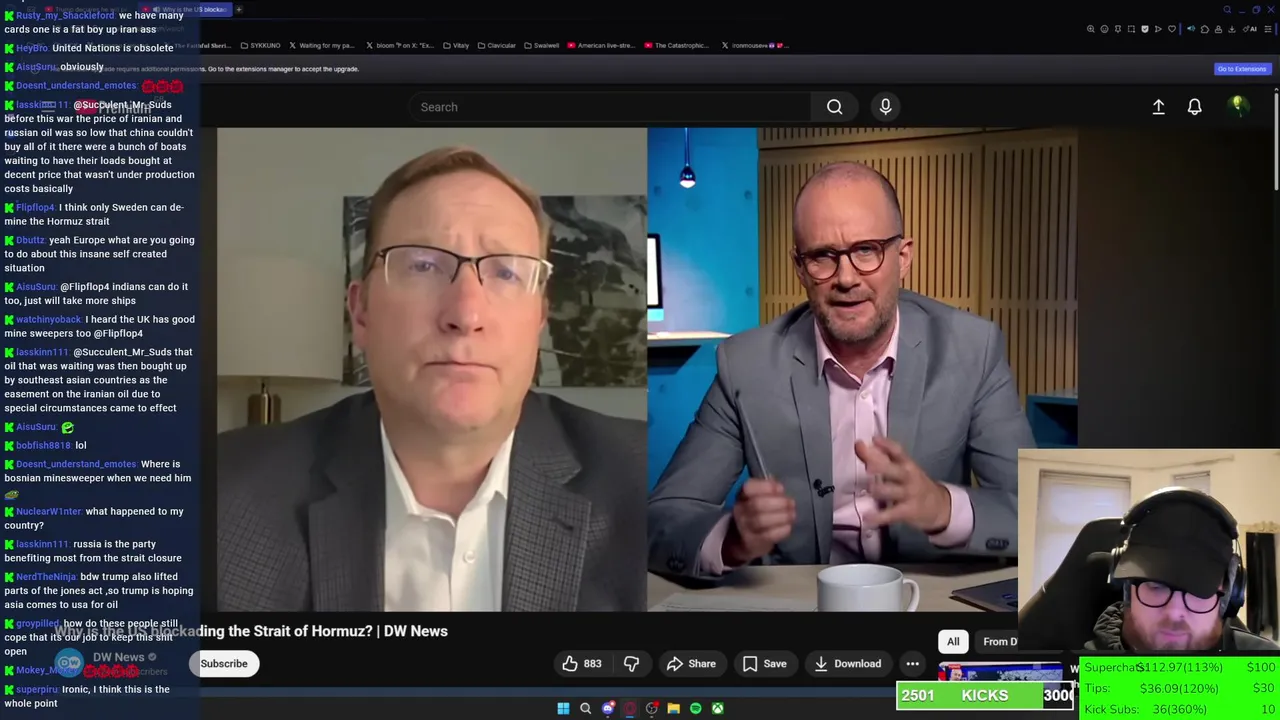Open YouTube notifications bell
Viewport: 1280px width, 720px height.
[x=1194, y=107]
